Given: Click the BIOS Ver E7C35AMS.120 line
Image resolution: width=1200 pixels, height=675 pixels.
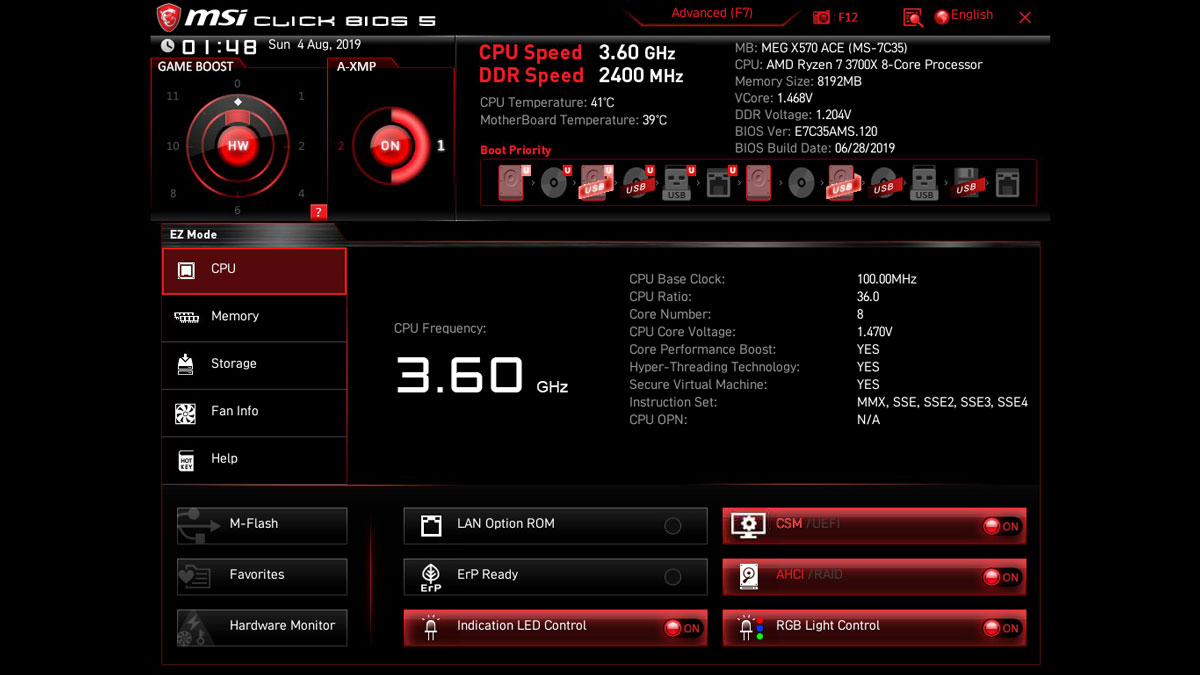Looking at the screenshot, I should coord(806,132).
